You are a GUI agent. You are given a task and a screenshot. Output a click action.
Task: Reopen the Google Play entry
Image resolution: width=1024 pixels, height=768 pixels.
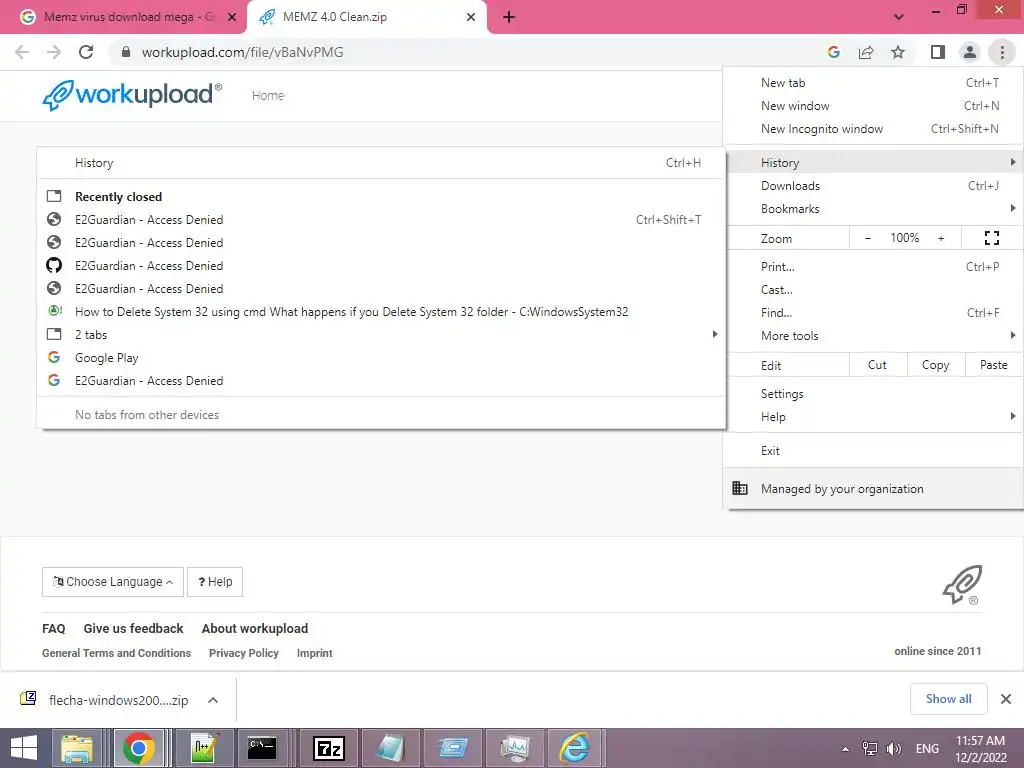coord(382,357)
